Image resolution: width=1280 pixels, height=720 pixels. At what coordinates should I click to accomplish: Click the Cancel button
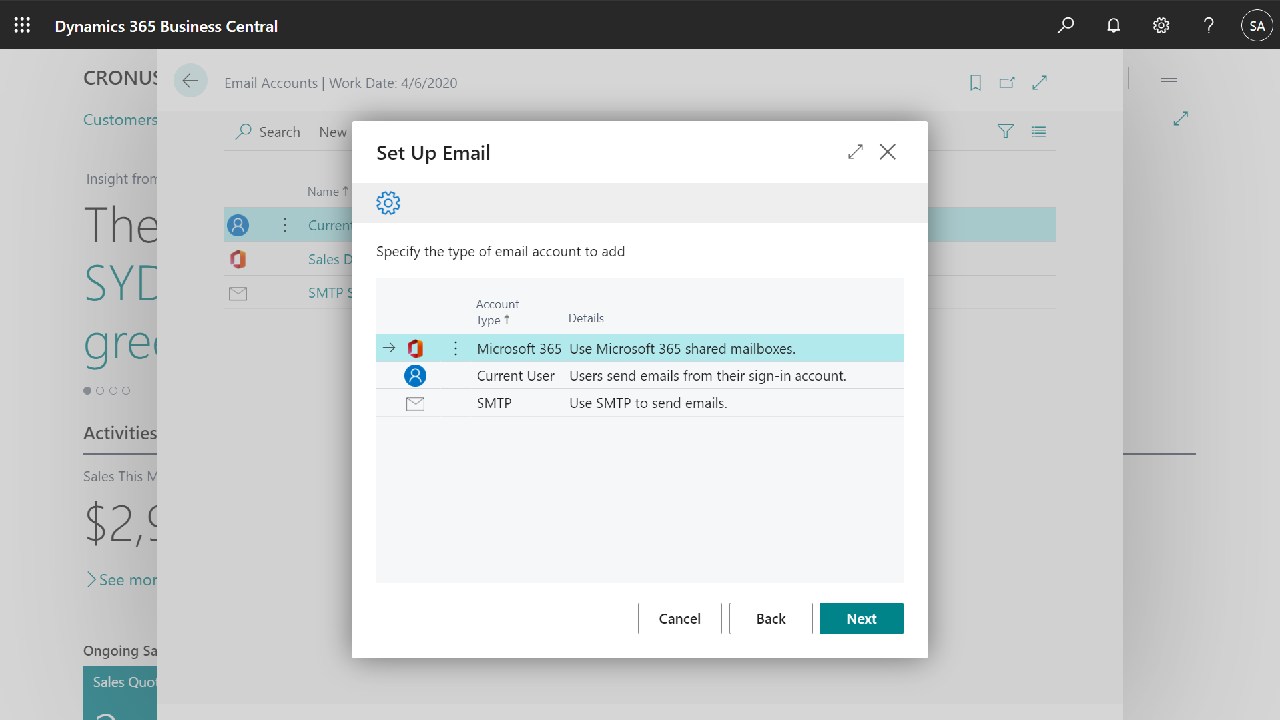(x=680, y=619)
